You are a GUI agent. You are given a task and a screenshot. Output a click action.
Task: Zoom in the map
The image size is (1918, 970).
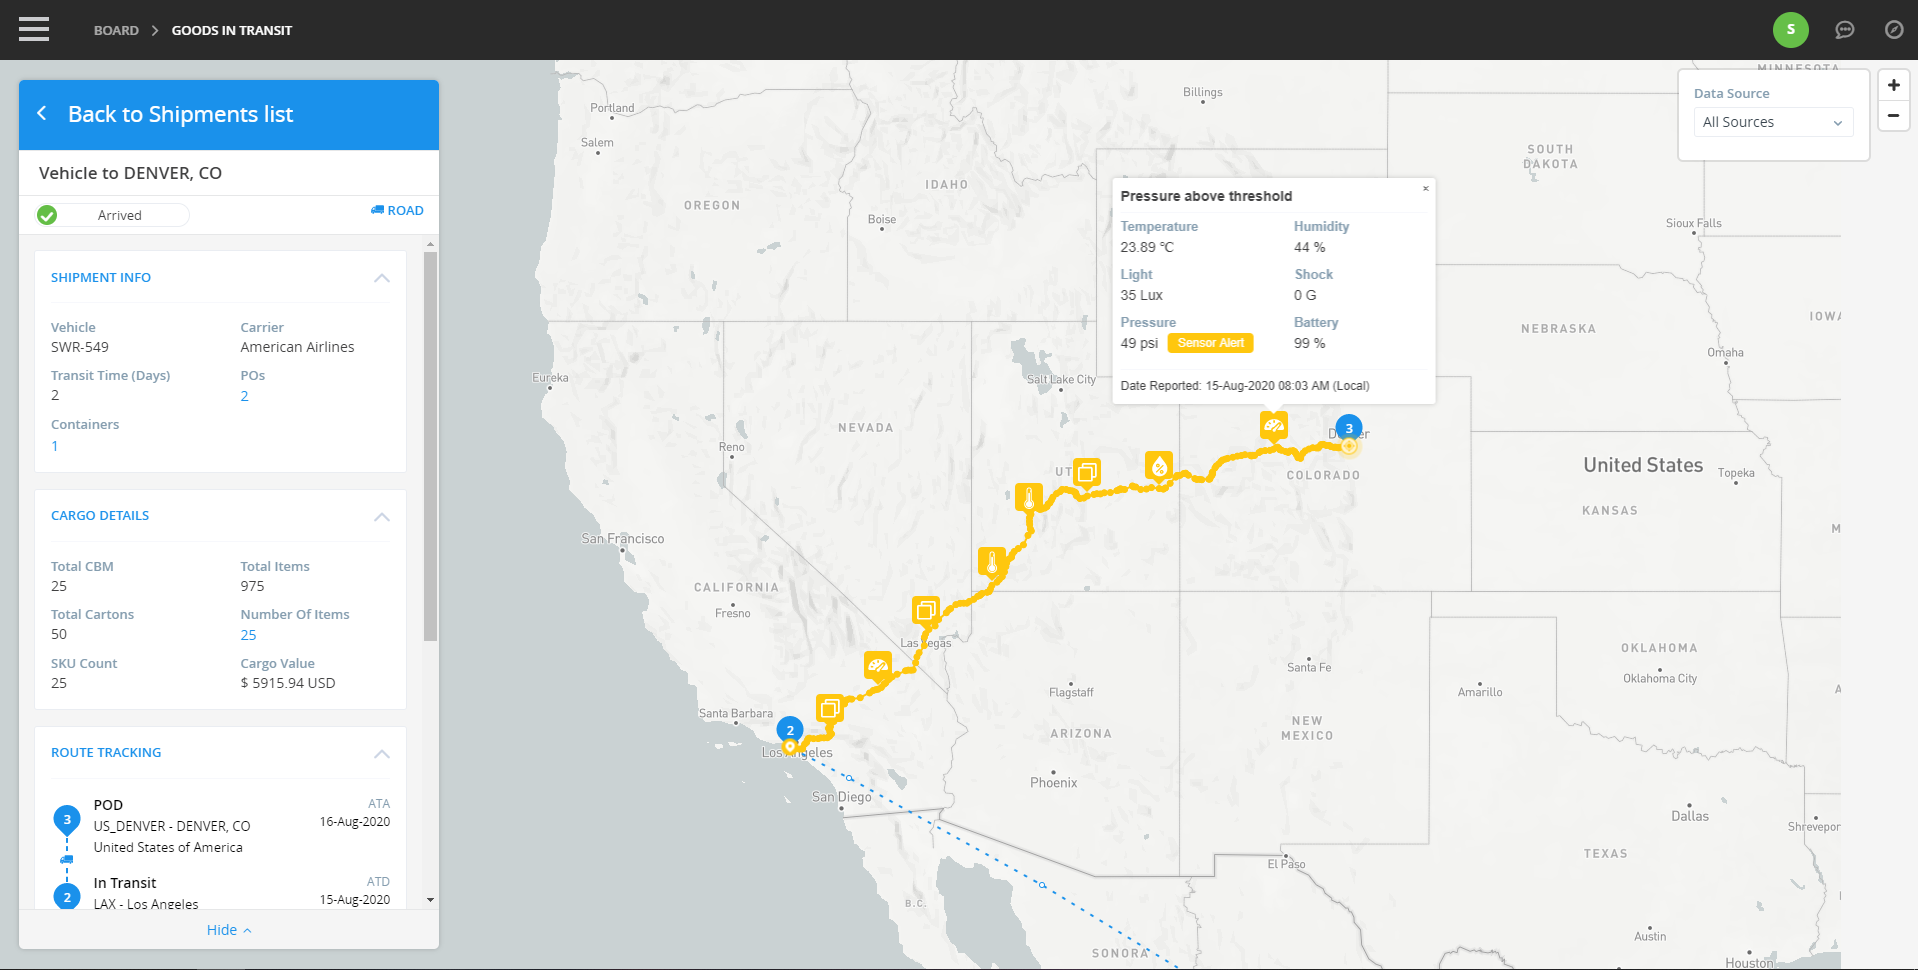click(x=1893, y=85)
